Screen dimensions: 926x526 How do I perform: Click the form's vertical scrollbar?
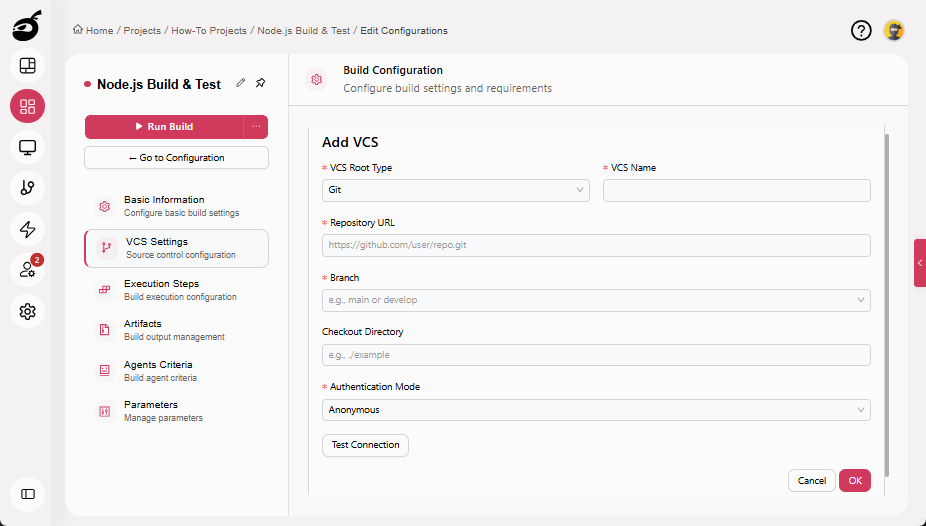(886, 305)
